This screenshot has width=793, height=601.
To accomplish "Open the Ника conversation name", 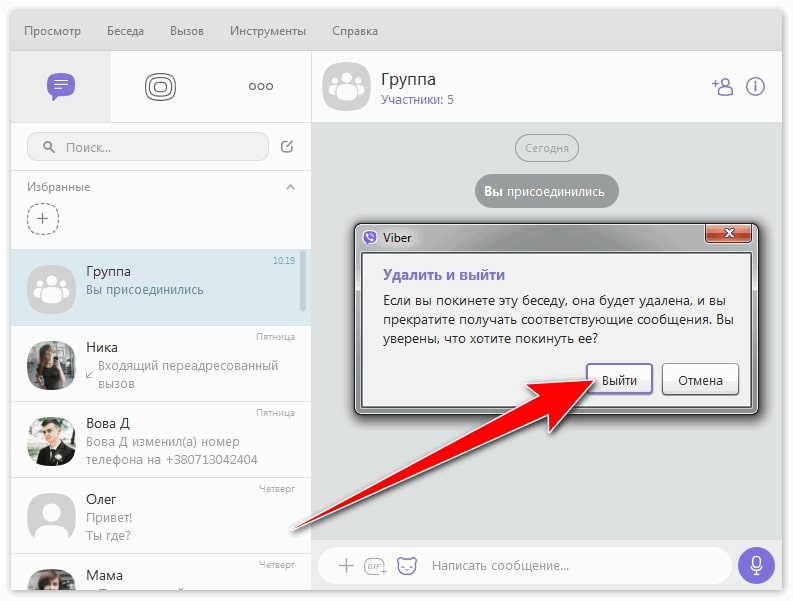I will pos(102,348).
